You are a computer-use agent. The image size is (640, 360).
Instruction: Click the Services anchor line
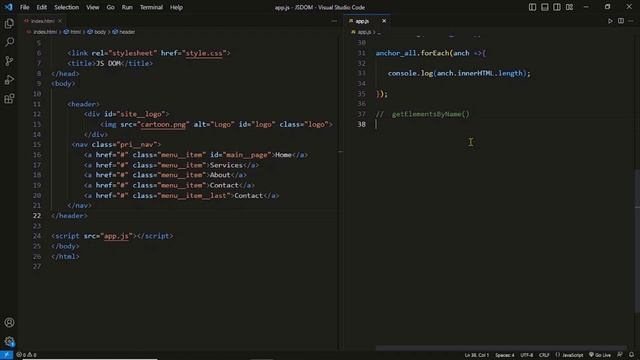(x=171, y=165)
